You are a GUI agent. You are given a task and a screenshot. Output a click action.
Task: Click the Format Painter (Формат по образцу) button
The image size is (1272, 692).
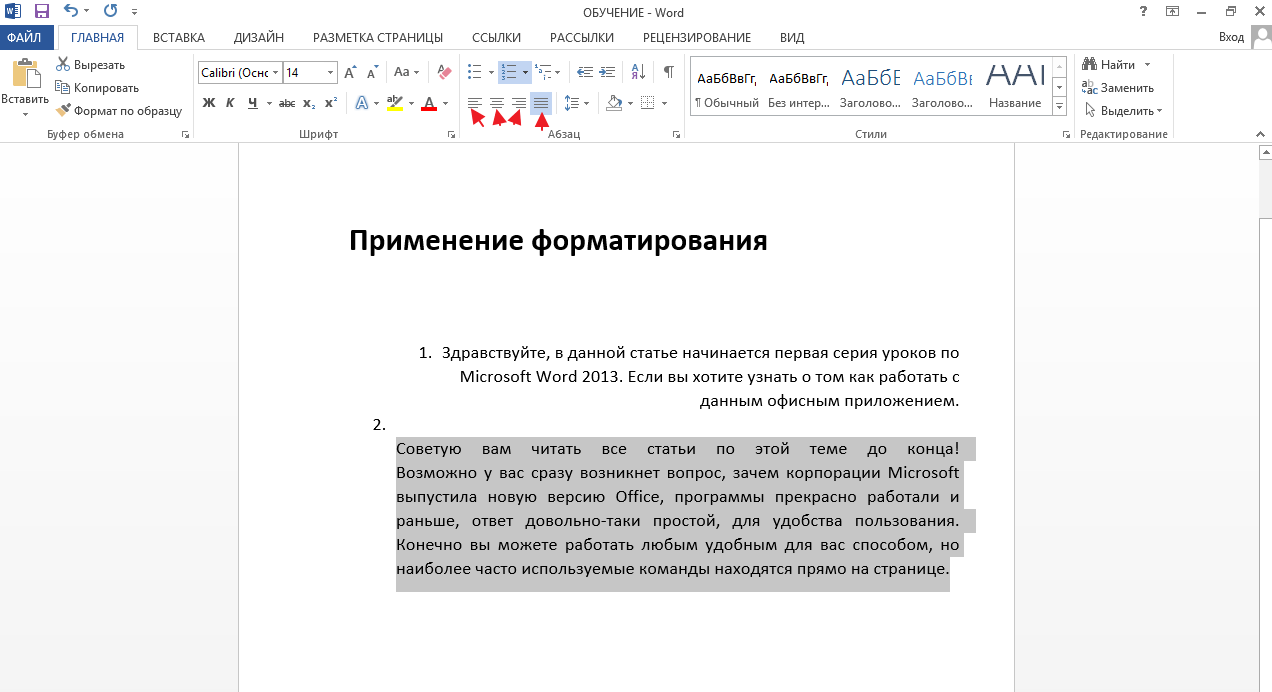(x=119, y=111)
